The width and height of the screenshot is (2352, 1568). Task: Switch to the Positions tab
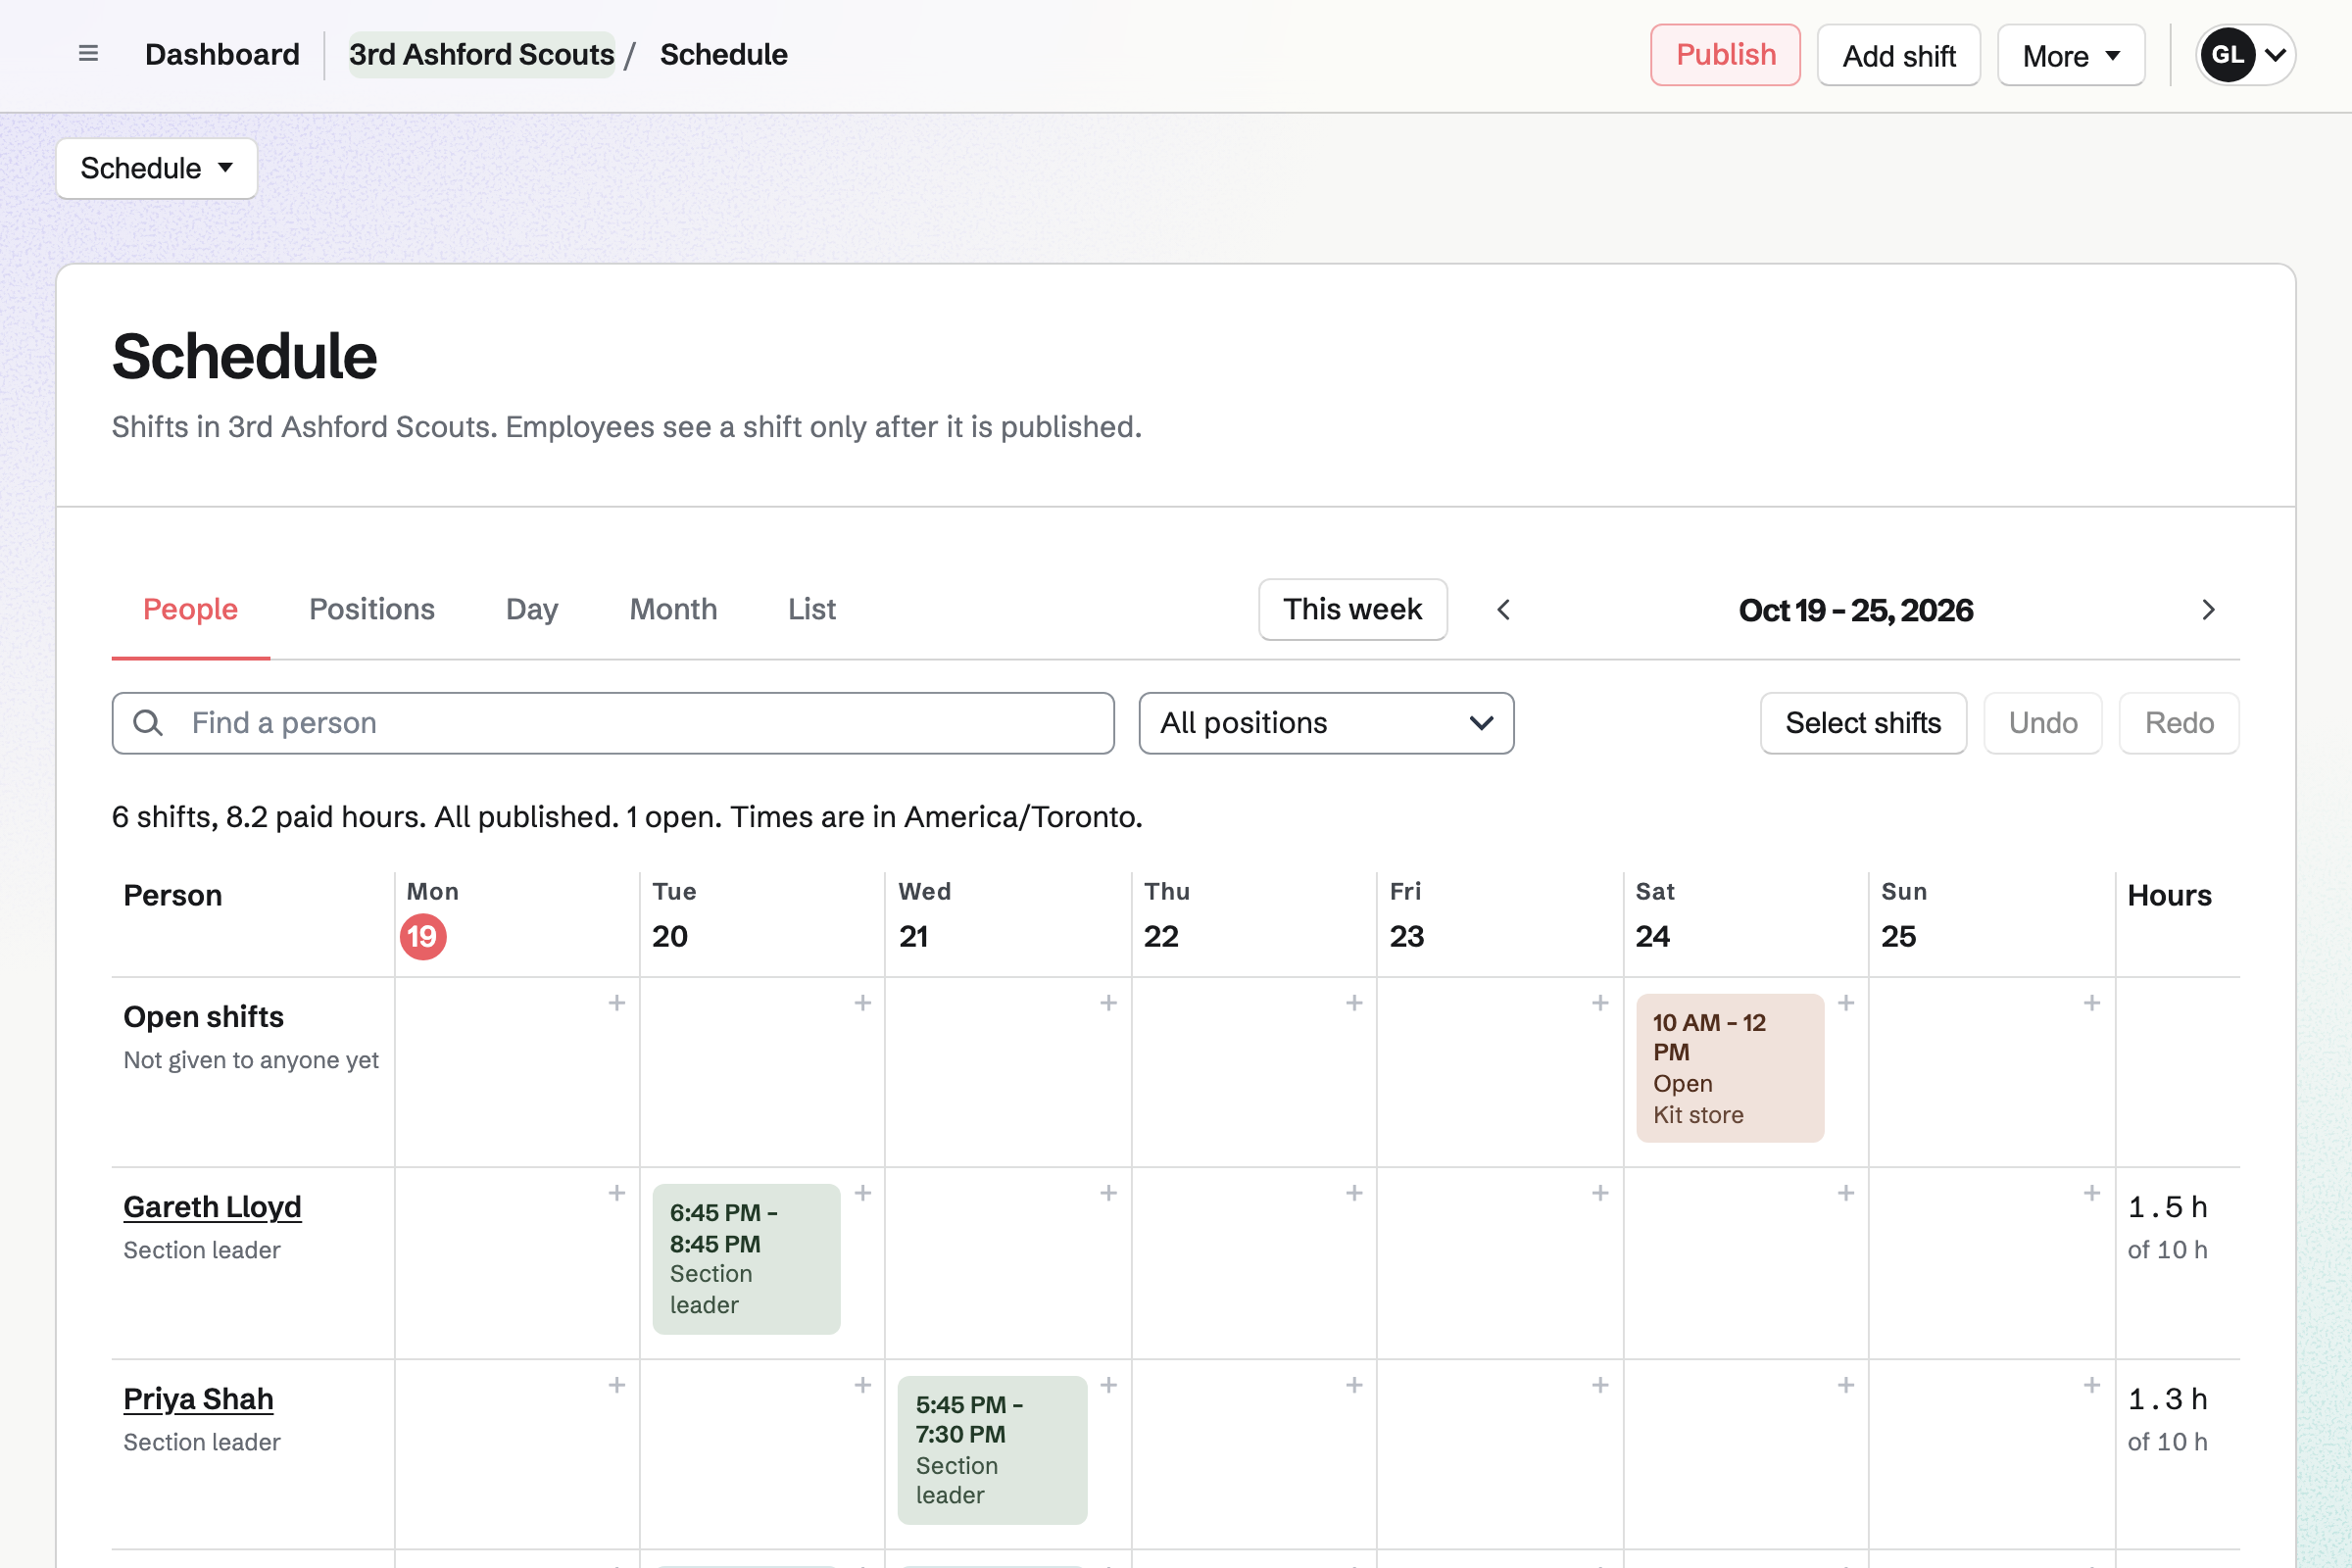(372, 609)
